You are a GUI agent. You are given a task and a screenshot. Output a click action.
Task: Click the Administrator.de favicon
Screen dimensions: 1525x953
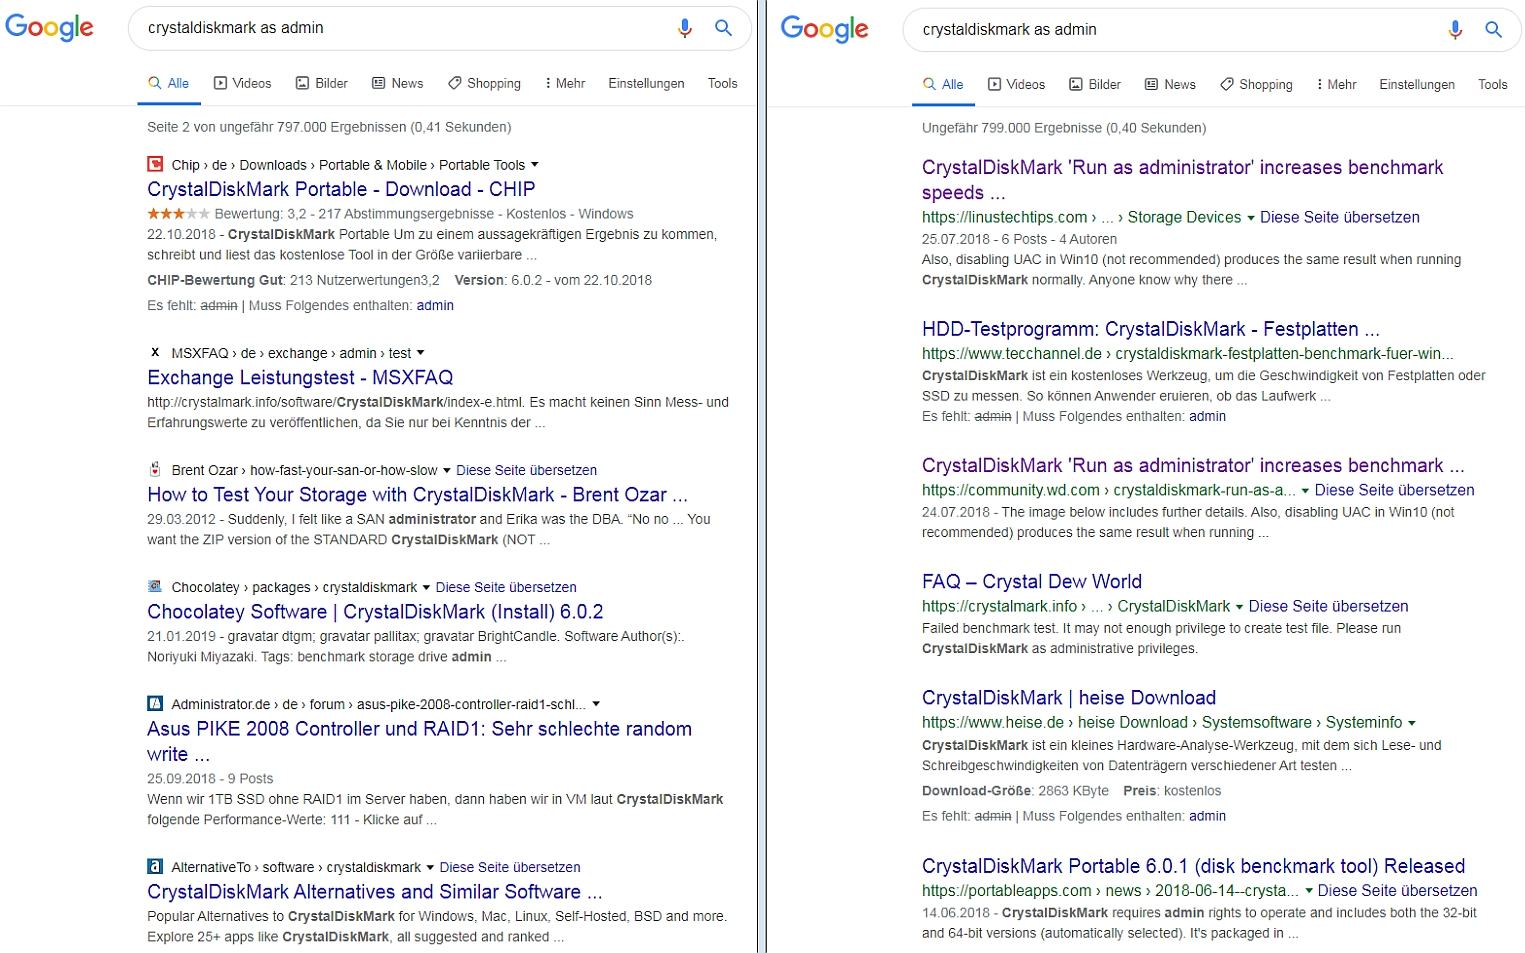[155, 703]
